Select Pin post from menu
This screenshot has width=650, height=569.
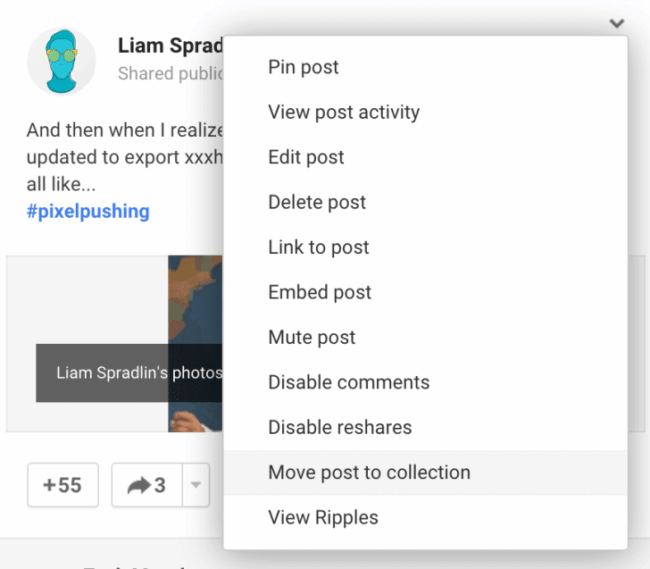pyautogui.click(x=303, y=67)
